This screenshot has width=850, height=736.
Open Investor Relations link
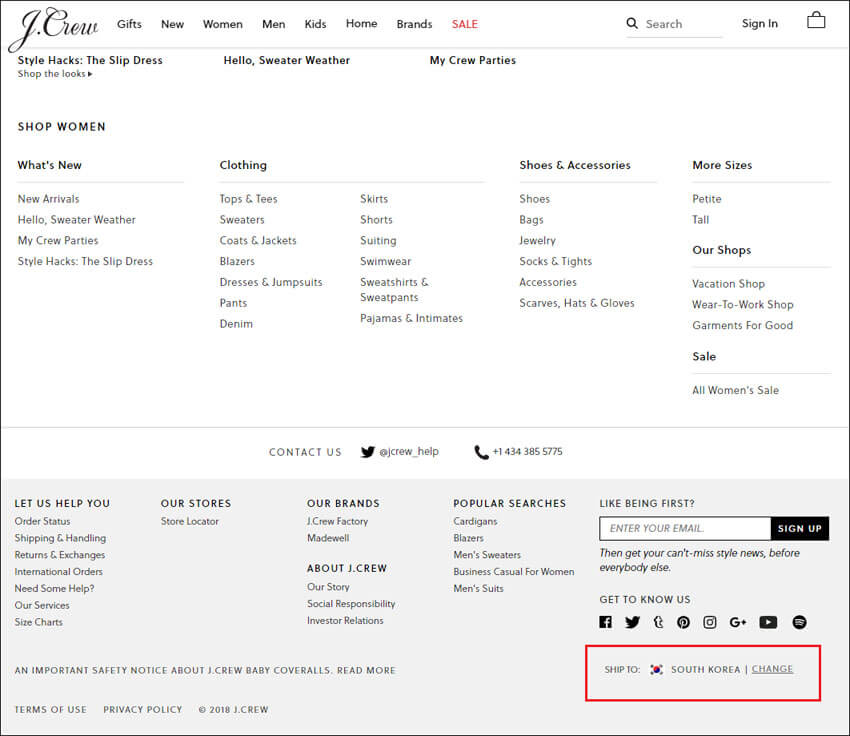coord(345,621)
